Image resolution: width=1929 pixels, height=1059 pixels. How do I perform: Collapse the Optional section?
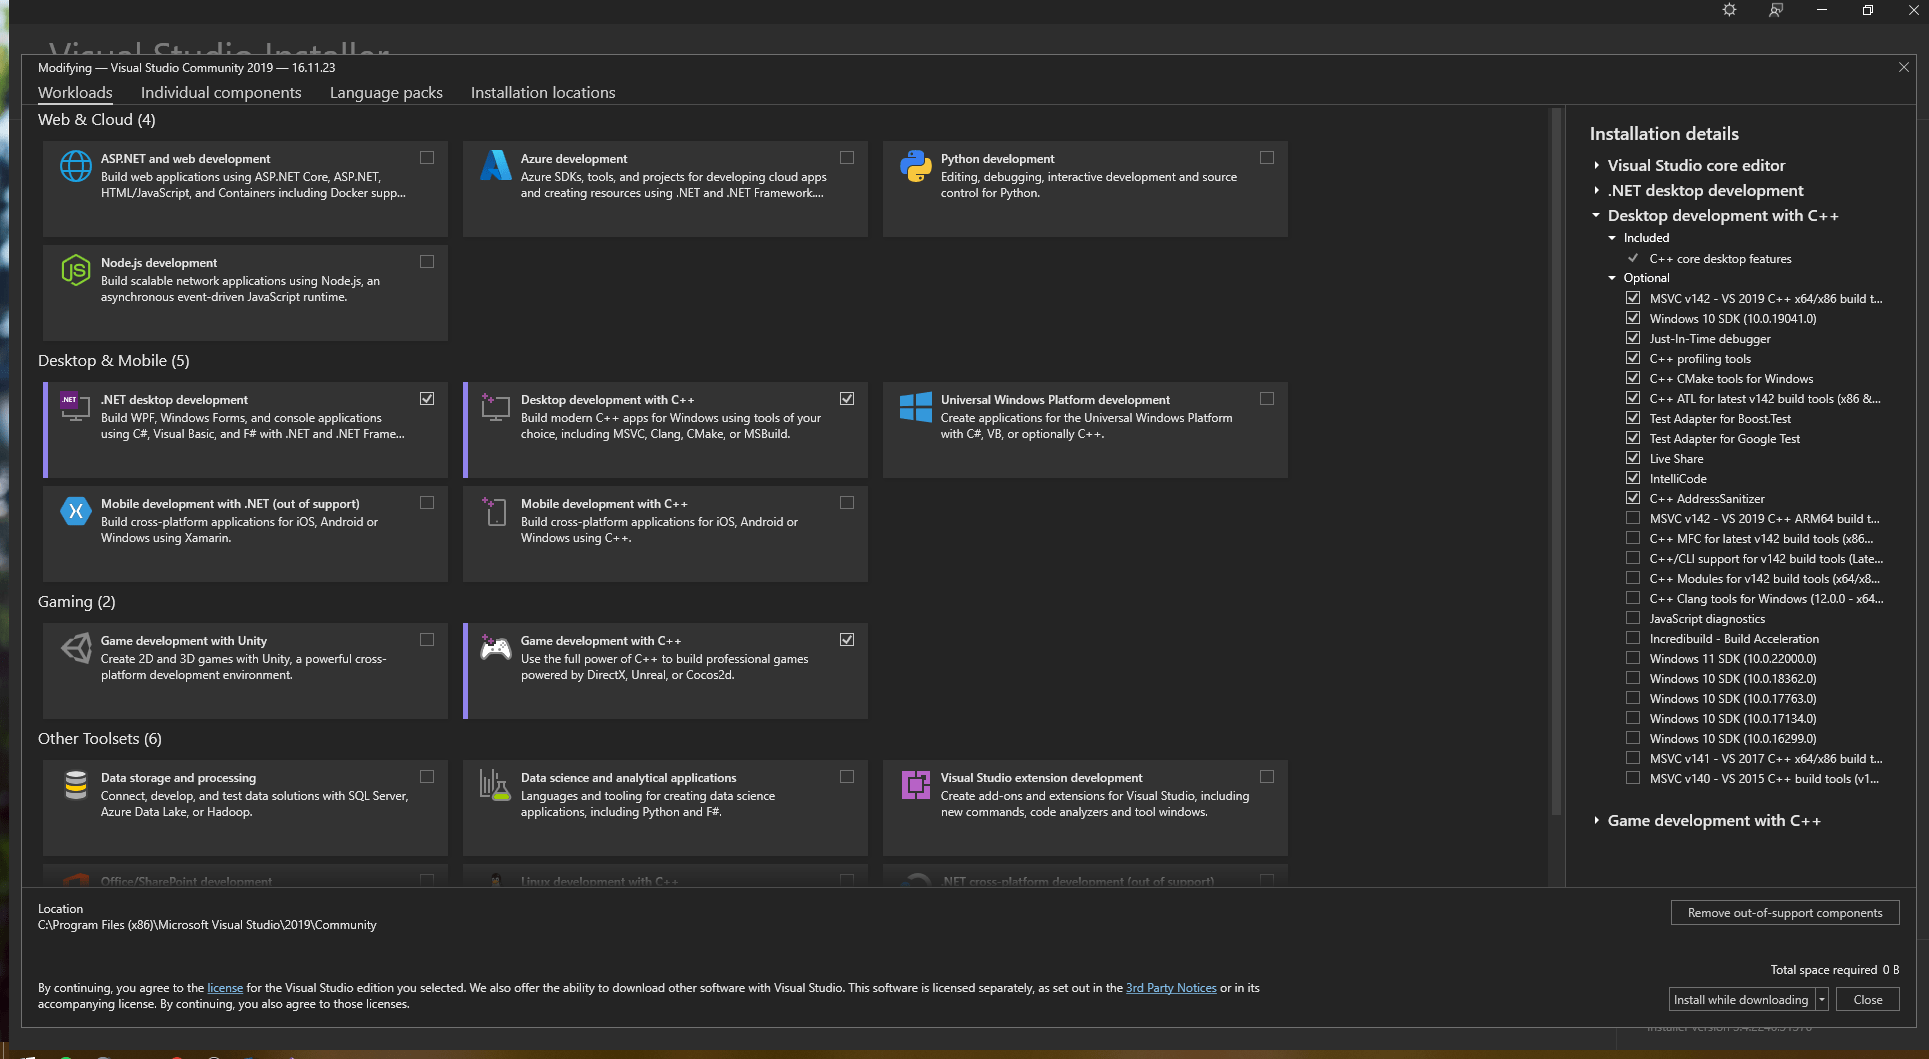[x=1612, y=278]
